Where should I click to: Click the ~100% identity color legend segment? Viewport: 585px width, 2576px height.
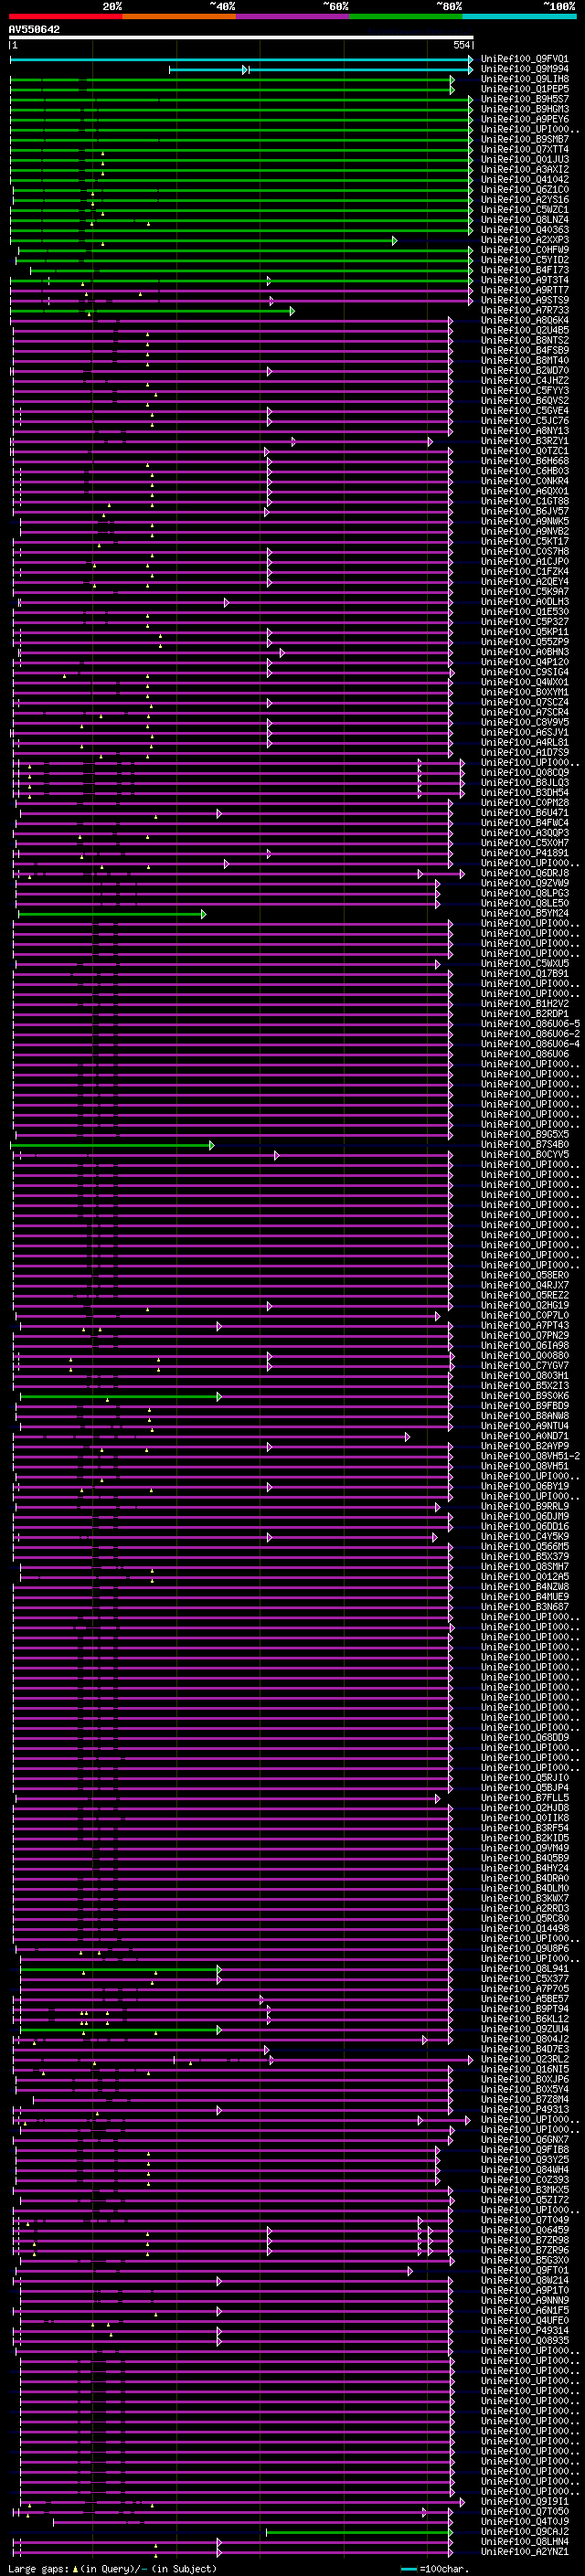coord(520,16)
